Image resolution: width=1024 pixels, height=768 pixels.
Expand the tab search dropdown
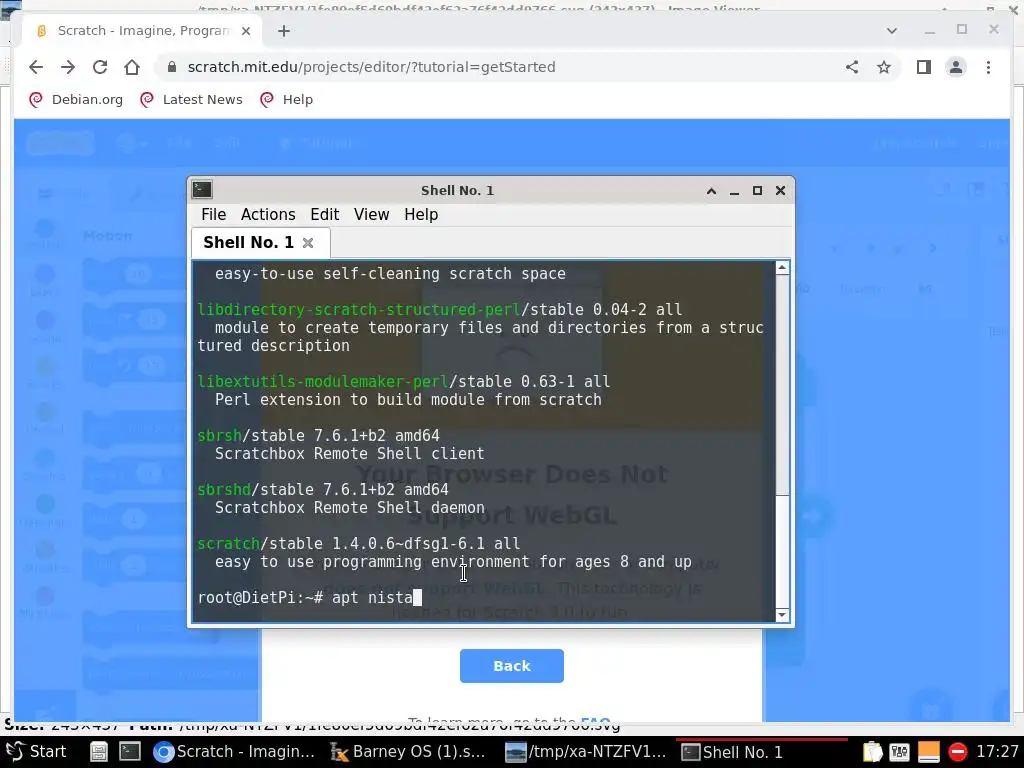(x=891, y=31)
